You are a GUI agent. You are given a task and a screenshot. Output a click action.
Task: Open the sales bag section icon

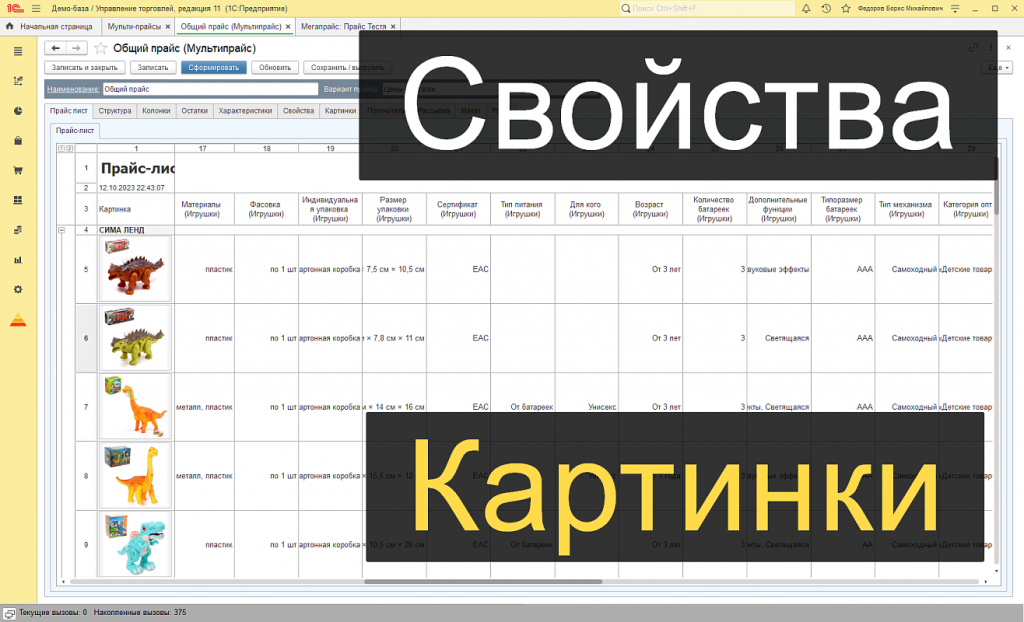[x=18, y=140]
